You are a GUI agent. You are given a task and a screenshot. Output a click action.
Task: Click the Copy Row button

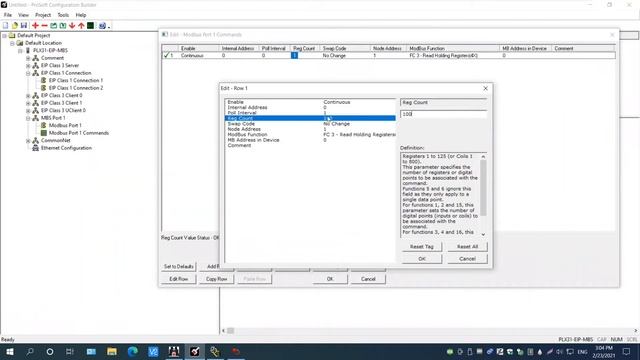pyautogui.click(x=216, y=279)
